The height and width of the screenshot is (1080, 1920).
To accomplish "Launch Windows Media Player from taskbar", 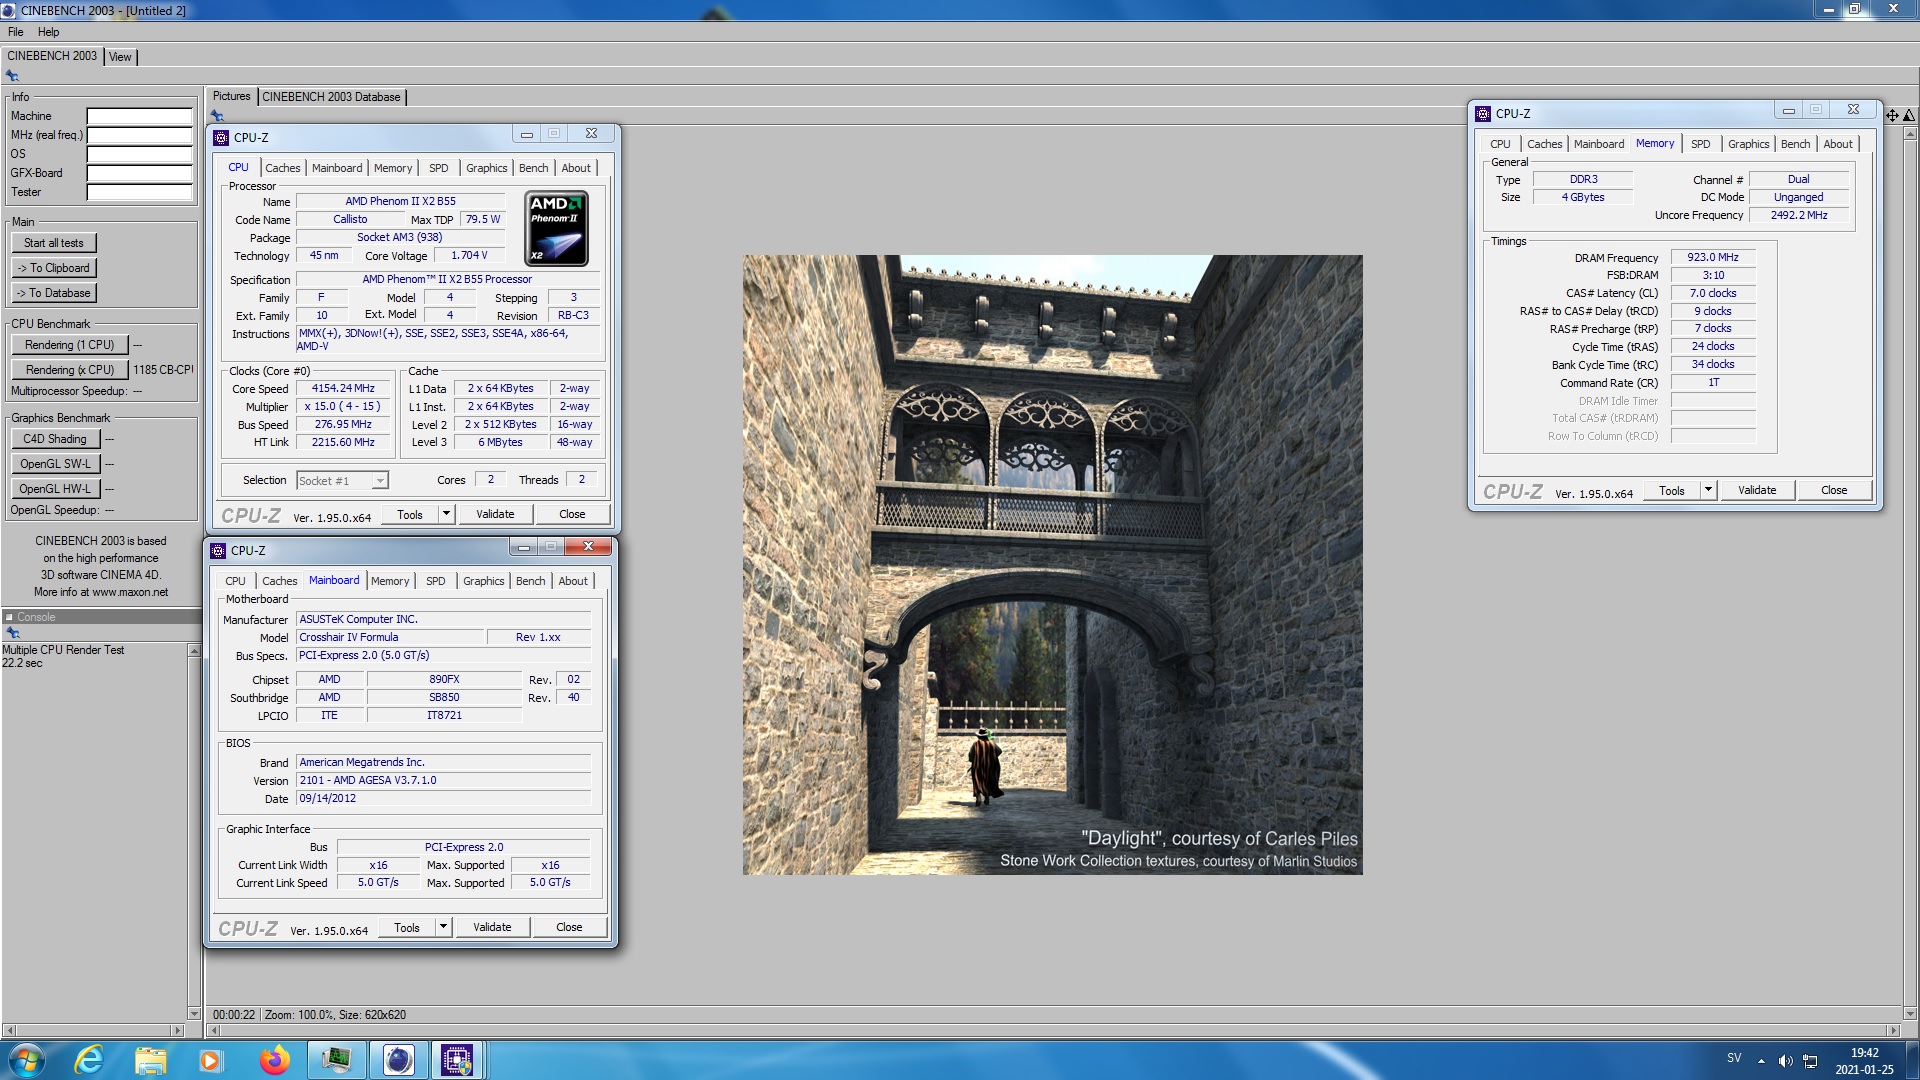I will pyautogui.click(x=210, y=1060).
